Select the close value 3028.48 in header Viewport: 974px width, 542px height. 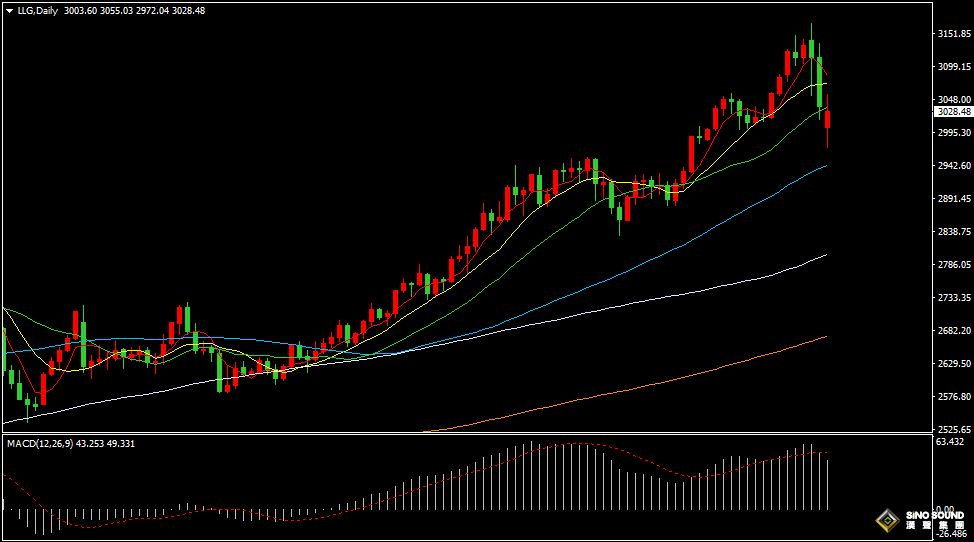(188, 11)
